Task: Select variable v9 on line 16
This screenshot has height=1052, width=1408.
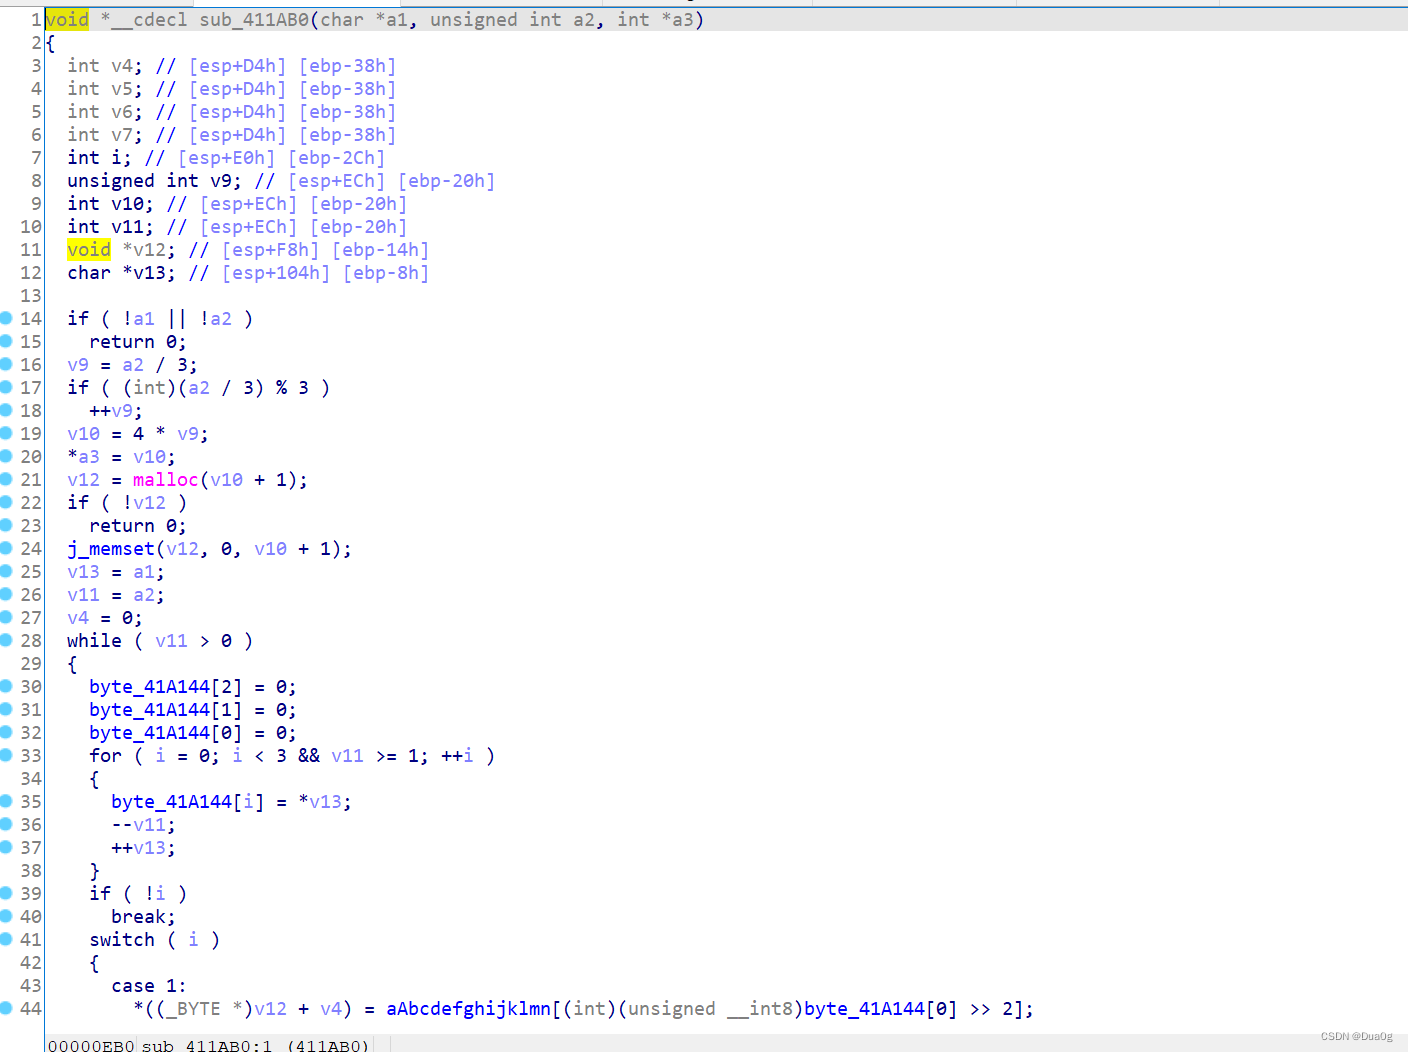Action: pyautogui.click(x=77, y=364)
